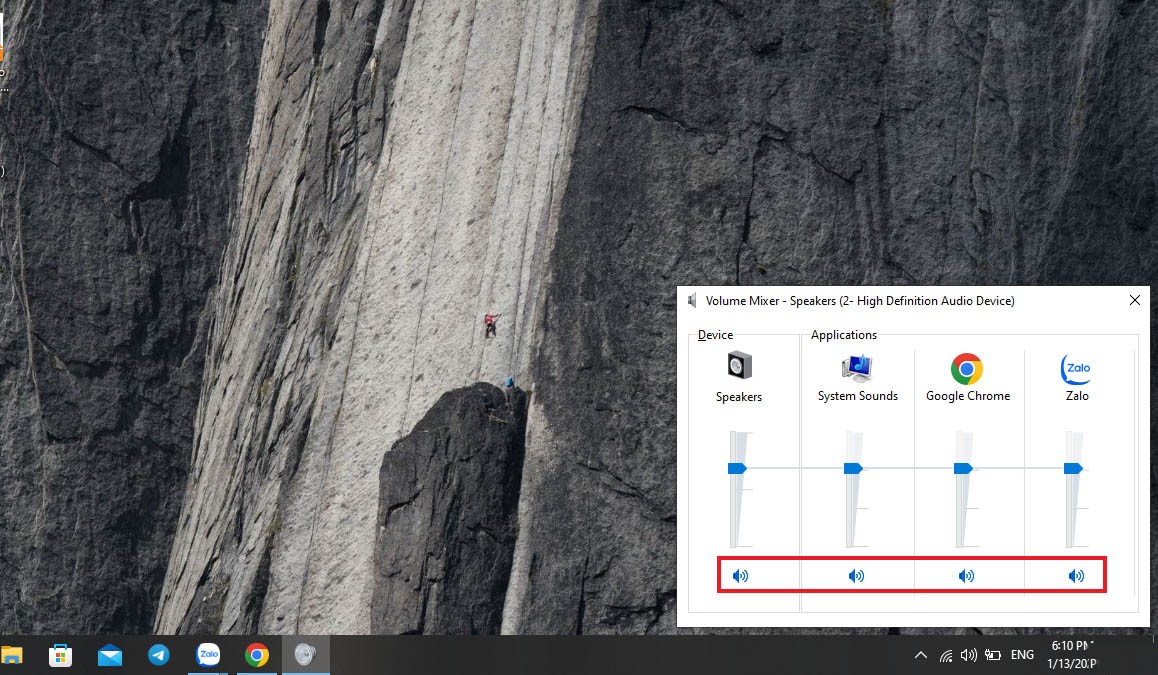Click the Volume Mixer taskbar button
The width and height of the screenshot is (1158, 675).
coord(305,655)
